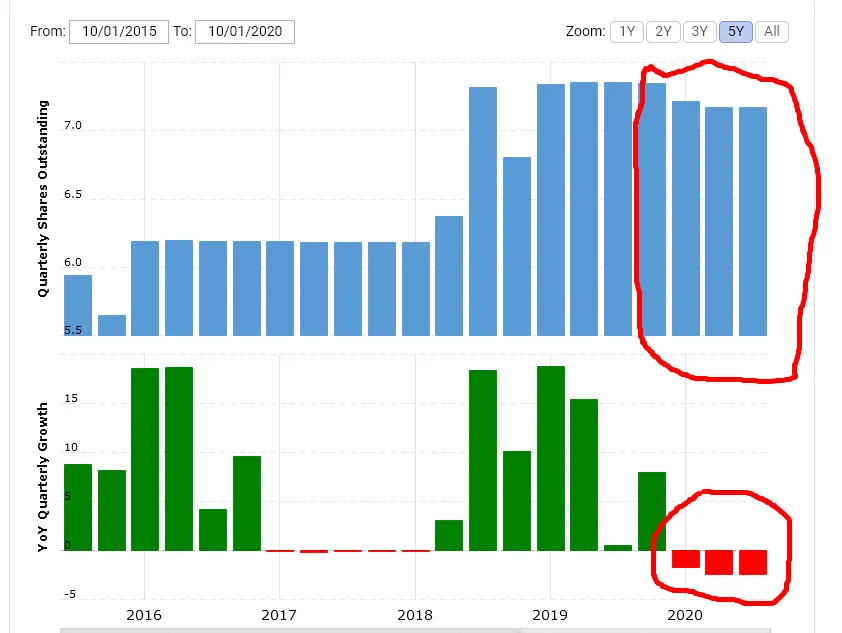Screen dimensions: 842x633
Task: Select the 2020 label on the time axis
Action: click(x=685, y=615)
